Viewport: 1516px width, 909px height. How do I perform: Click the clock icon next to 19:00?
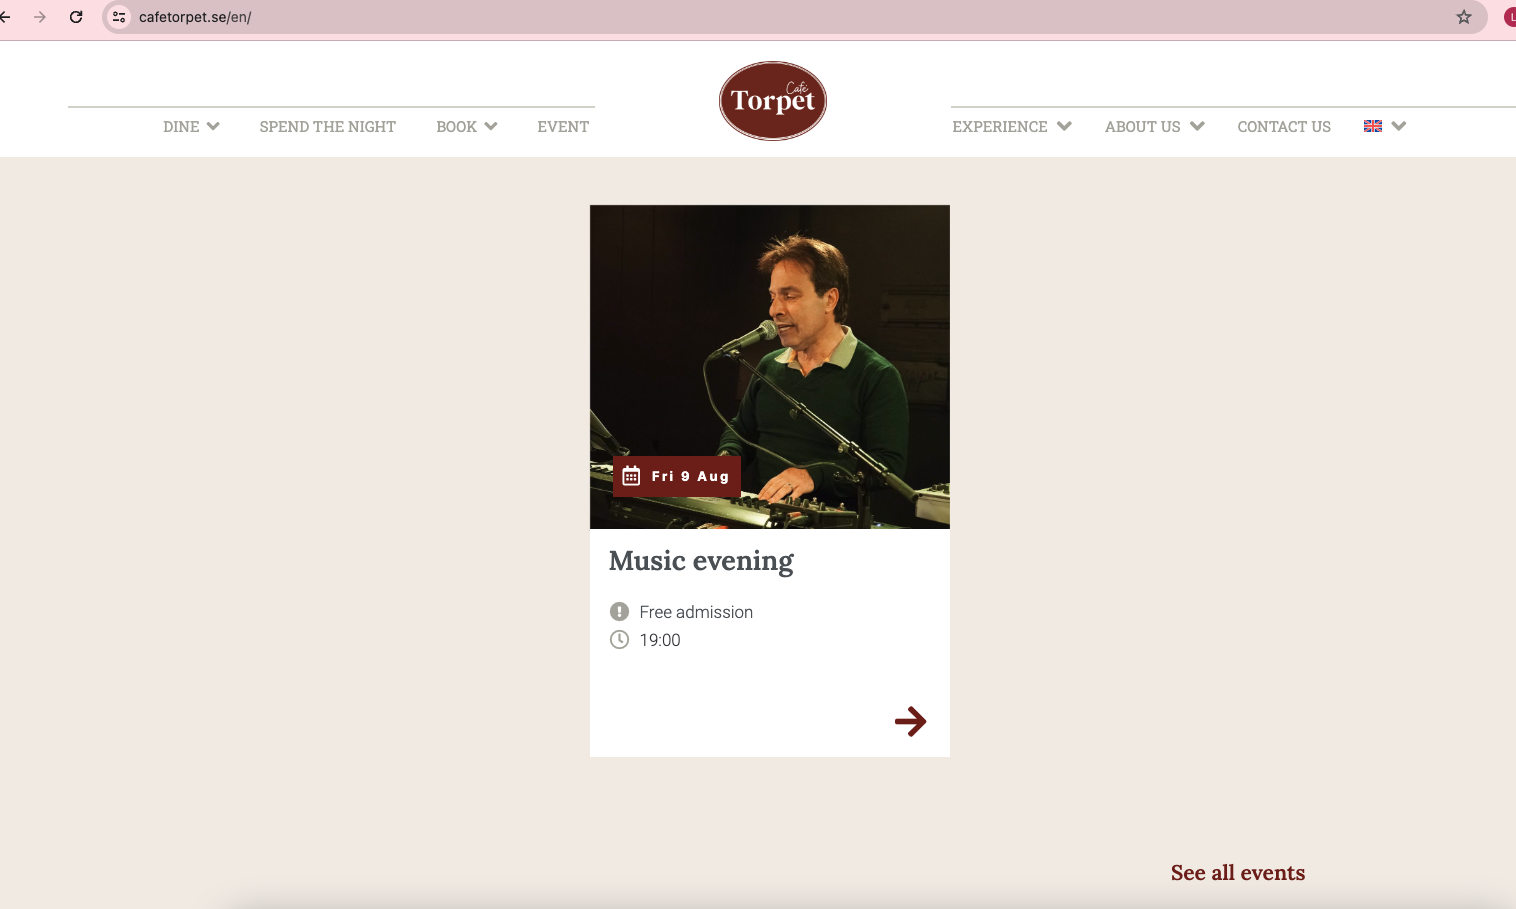point(619,640)
